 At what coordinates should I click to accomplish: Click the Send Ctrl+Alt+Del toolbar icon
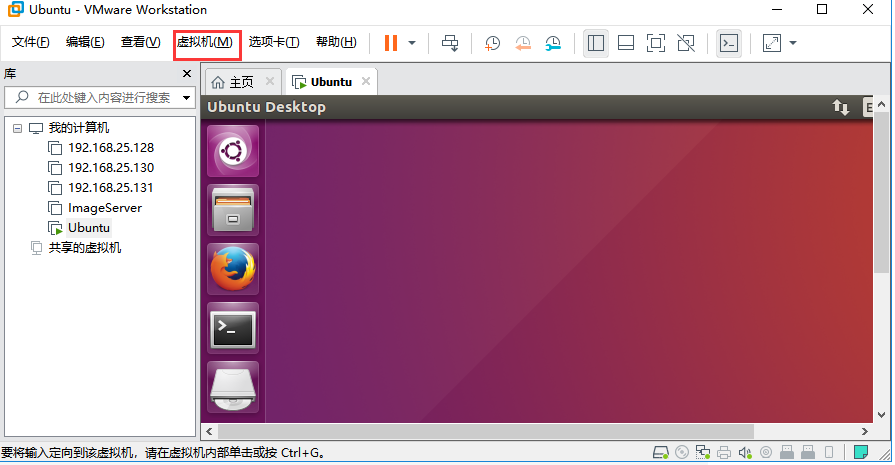(x=450, y=43)
